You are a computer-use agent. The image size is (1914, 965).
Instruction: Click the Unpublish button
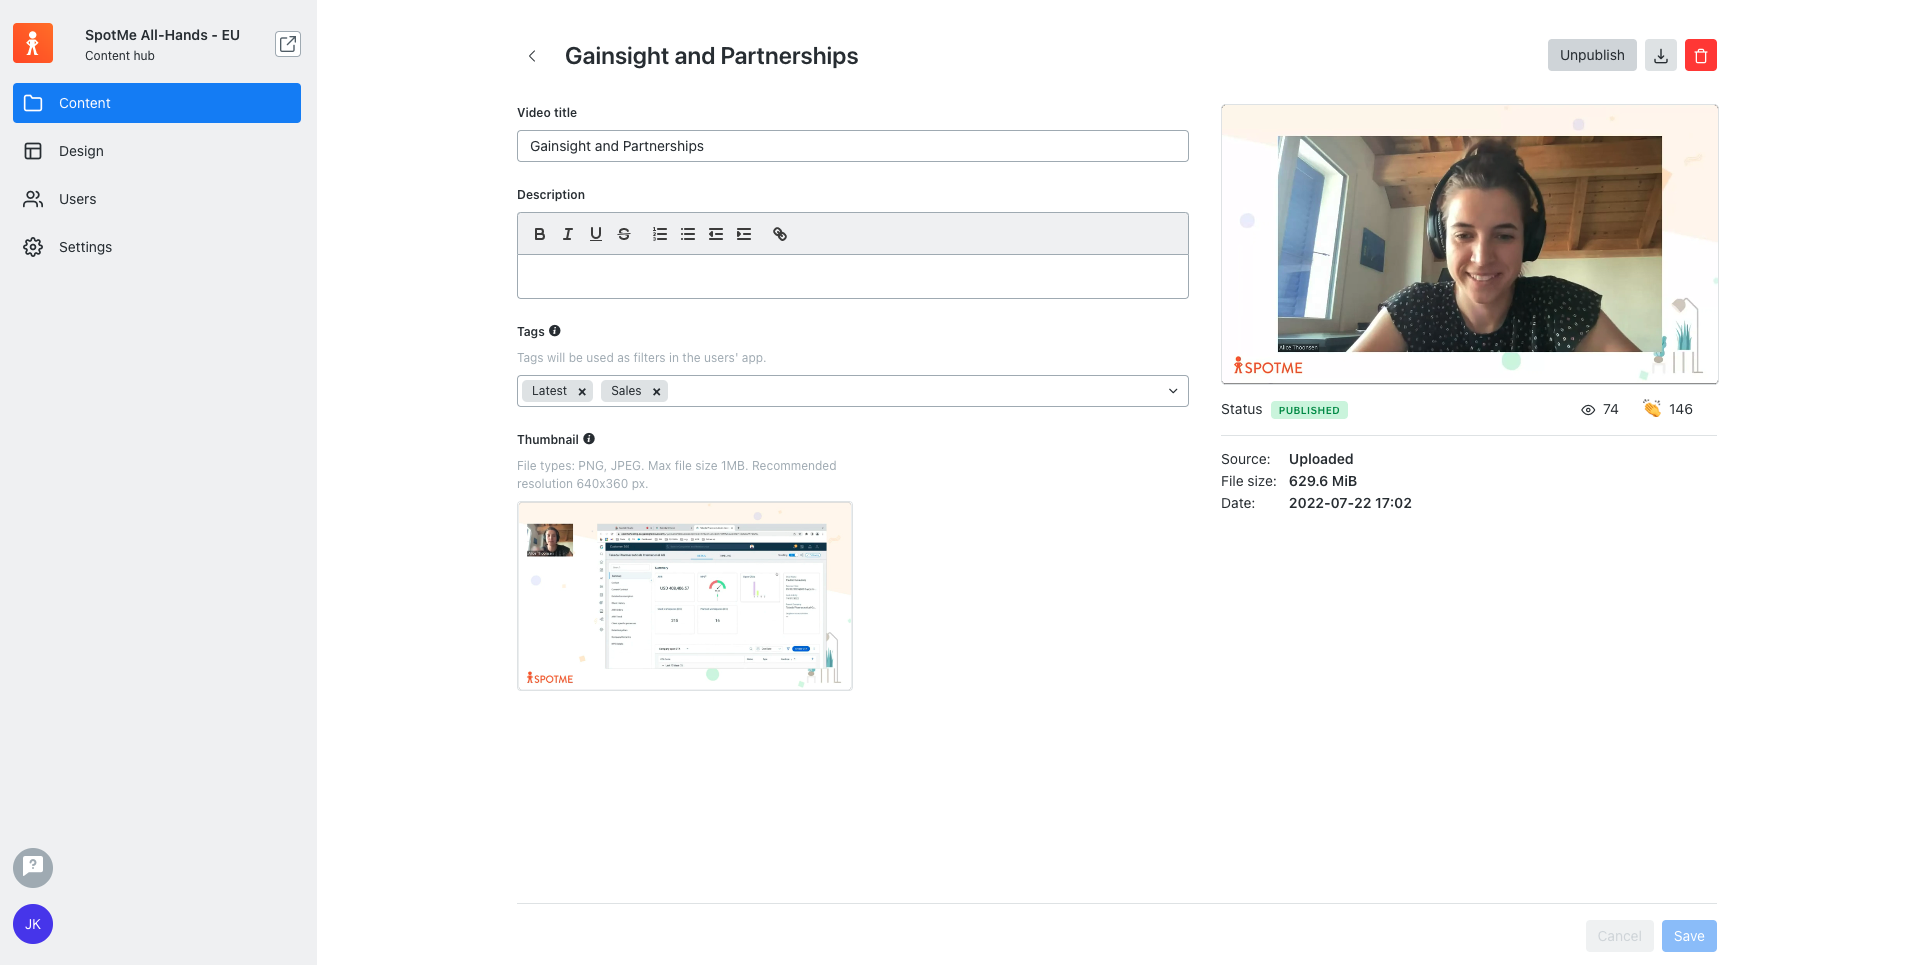1592,55
